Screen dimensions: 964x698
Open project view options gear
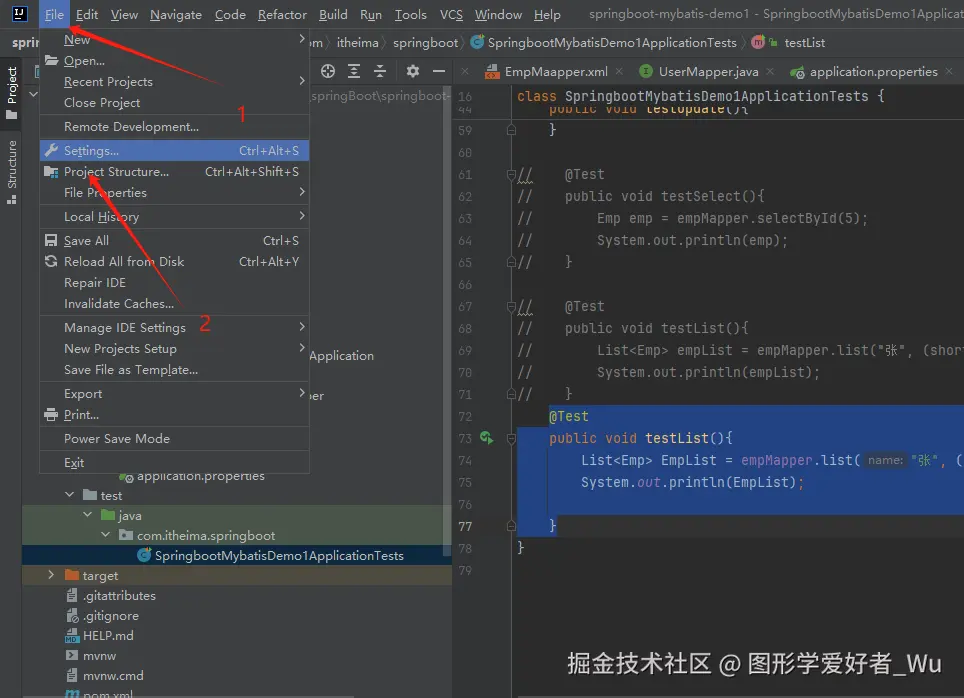click(x=413, y=71)
